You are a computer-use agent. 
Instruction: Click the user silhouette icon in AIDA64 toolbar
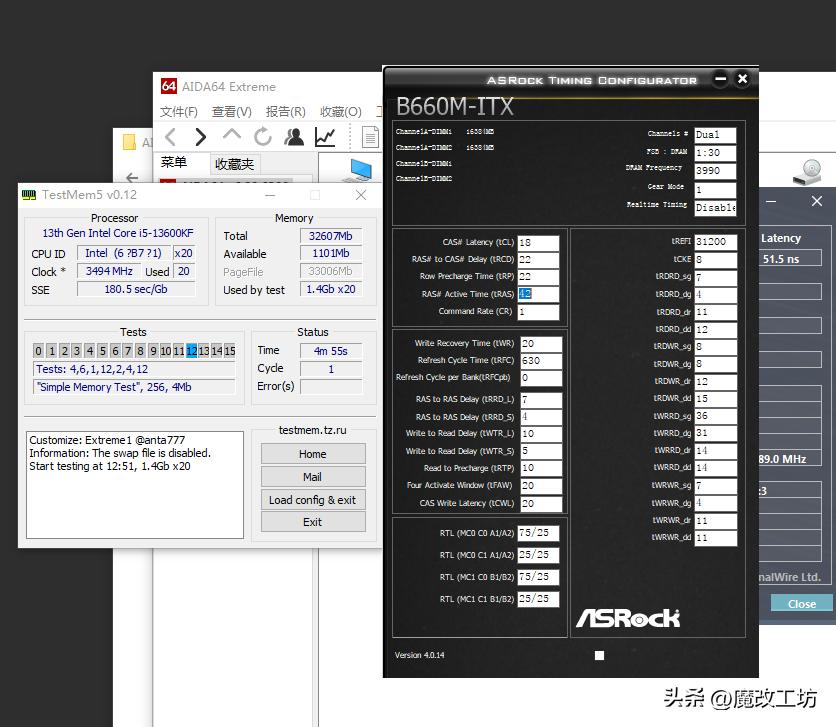click(294, 137)
